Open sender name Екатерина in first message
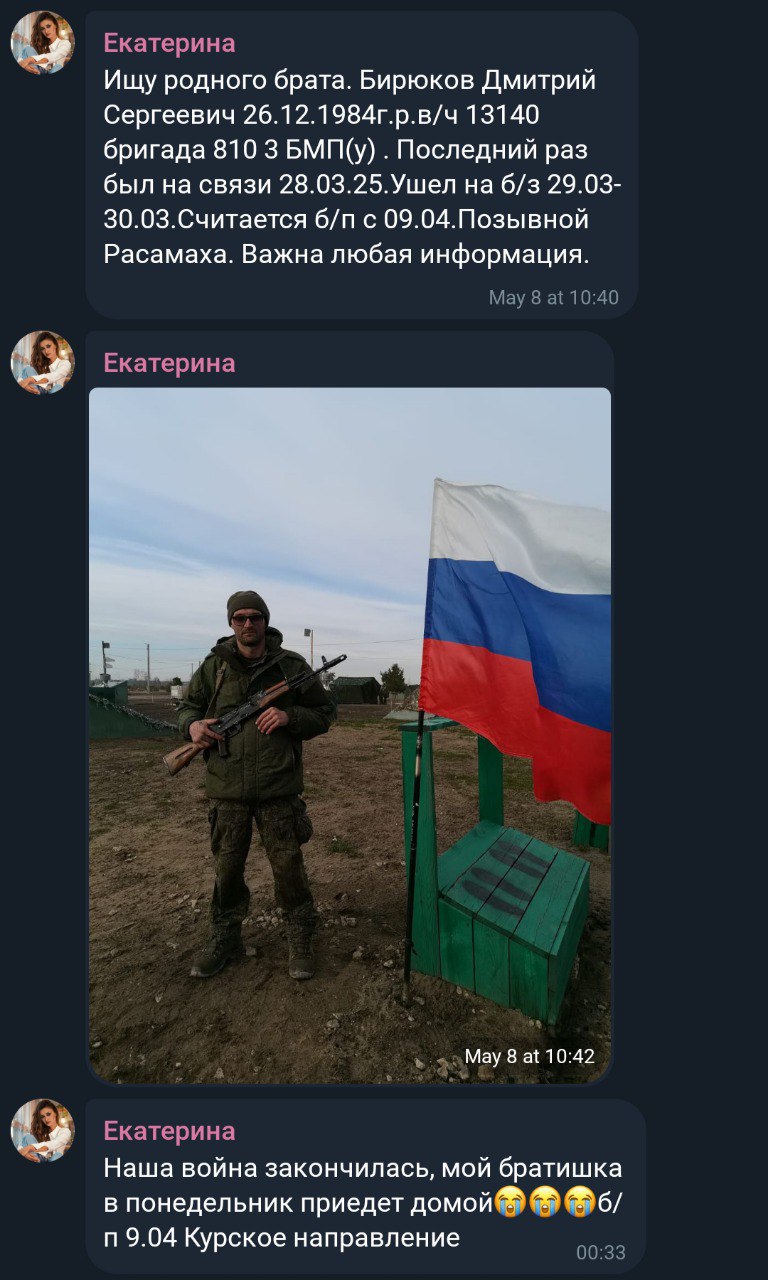 pos(169,43)
